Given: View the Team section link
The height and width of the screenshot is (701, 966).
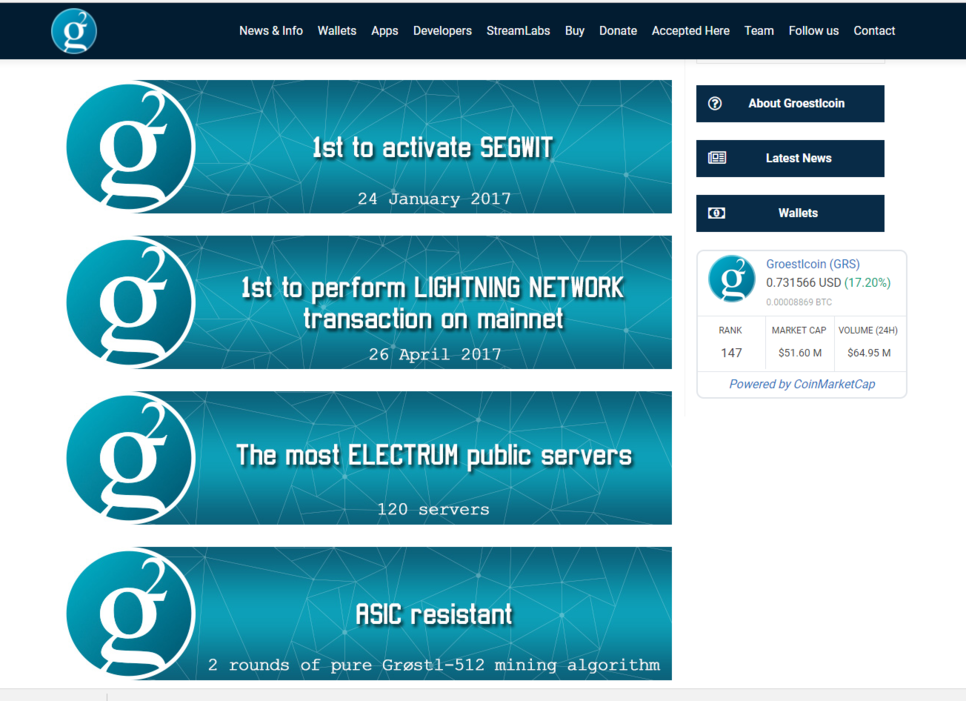Looking at the screenshot, I should 758,31.
